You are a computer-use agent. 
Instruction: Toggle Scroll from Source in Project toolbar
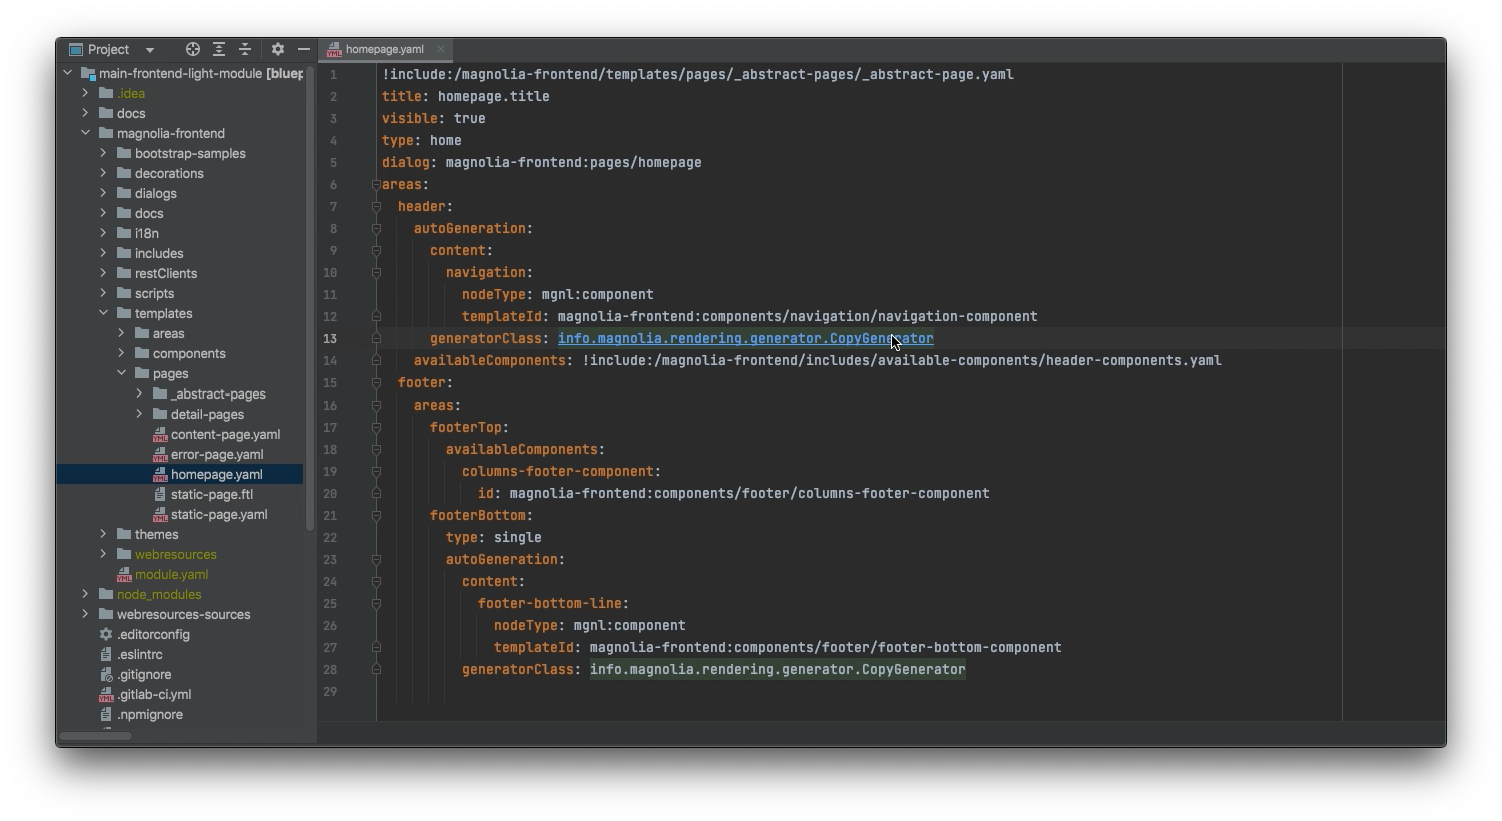[192, 49]
